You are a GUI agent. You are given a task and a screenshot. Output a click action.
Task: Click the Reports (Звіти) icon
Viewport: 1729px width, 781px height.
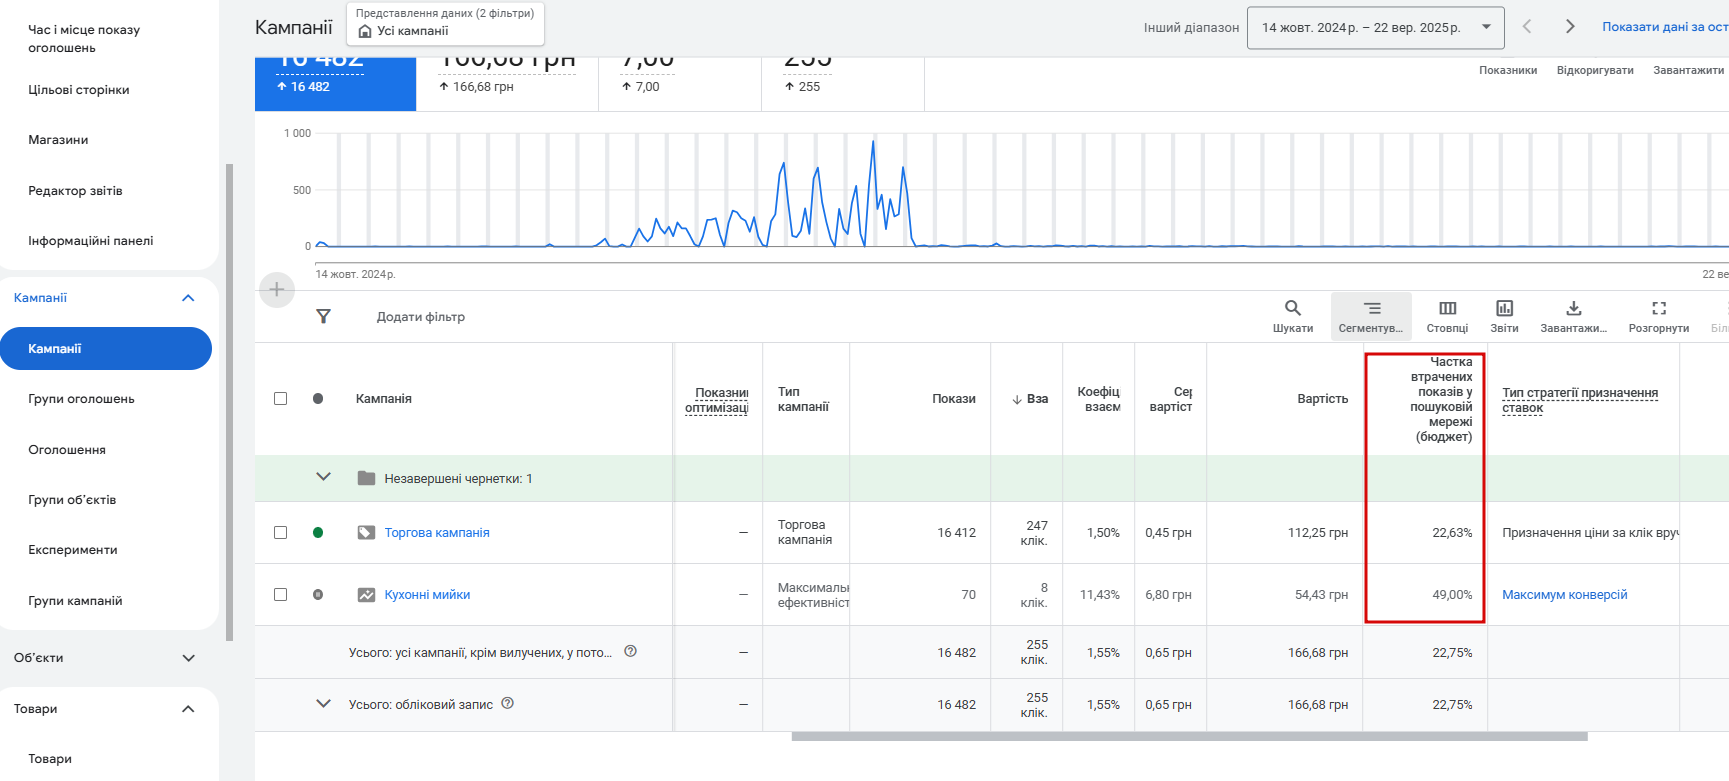click(x=1504, y=309)
